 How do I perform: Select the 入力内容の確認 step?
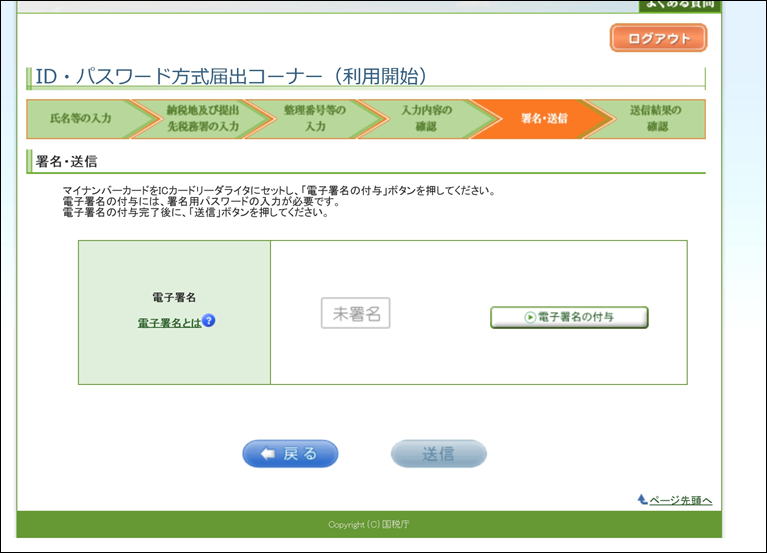(x=427, y=119)
